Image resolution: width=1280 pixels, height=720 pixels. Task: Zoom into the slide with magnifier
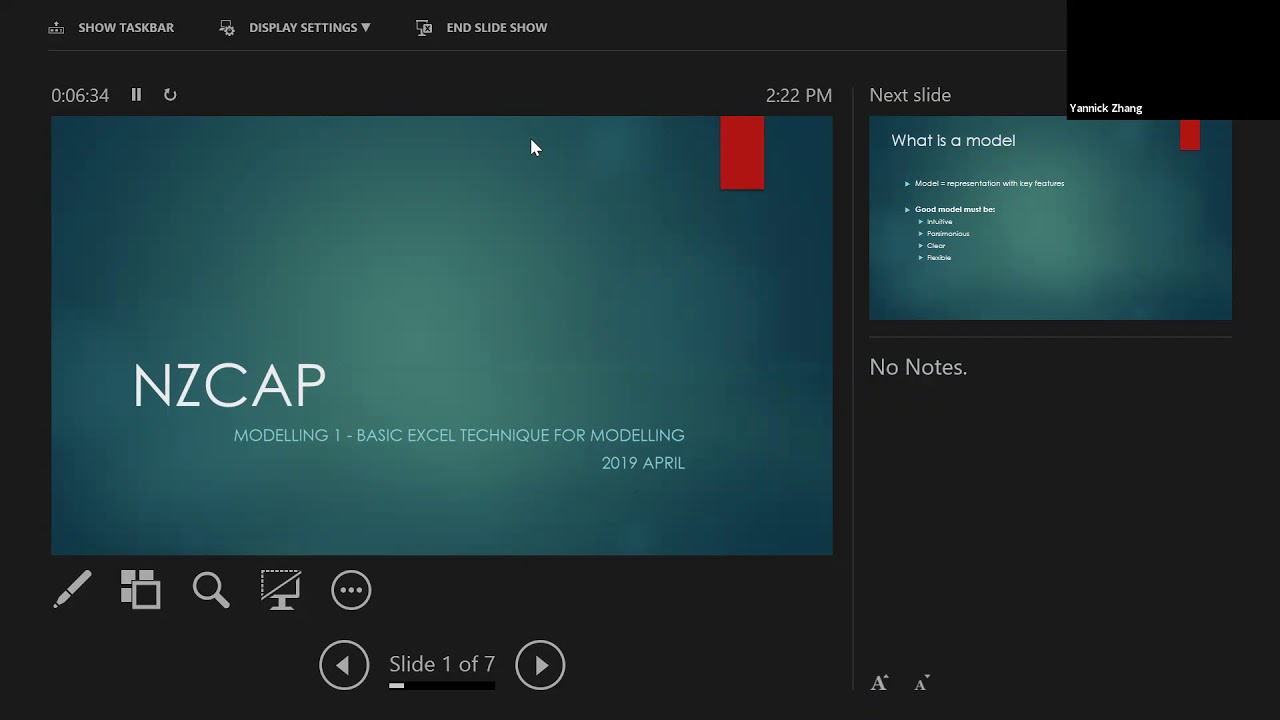tap(211, 590)
